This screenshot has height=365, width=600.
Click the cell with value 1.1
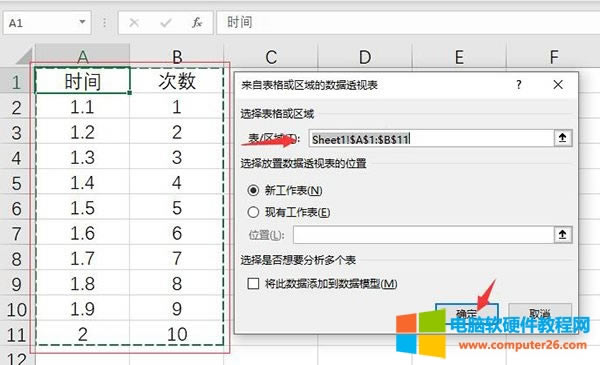pos(83,106)
